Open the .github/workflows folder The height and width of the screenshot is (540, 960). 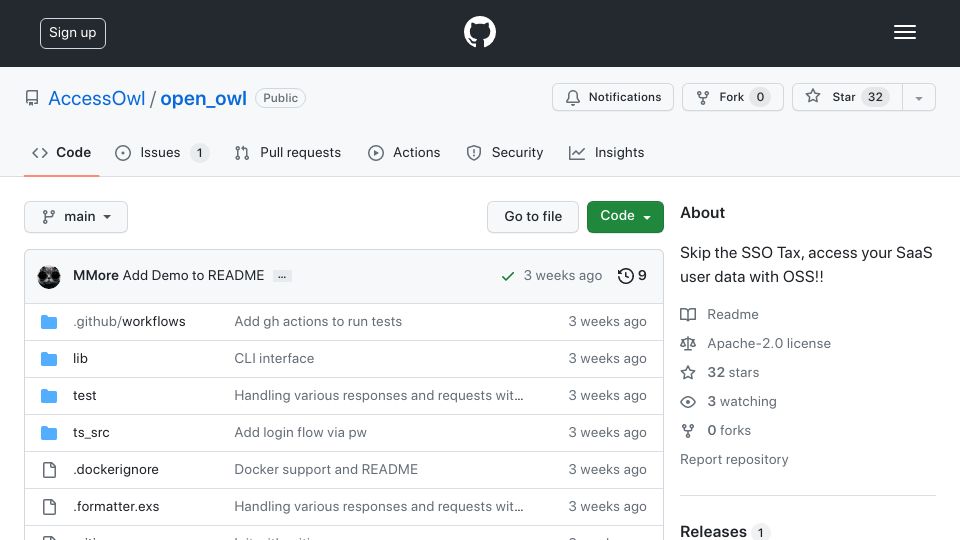click(129, 321)
